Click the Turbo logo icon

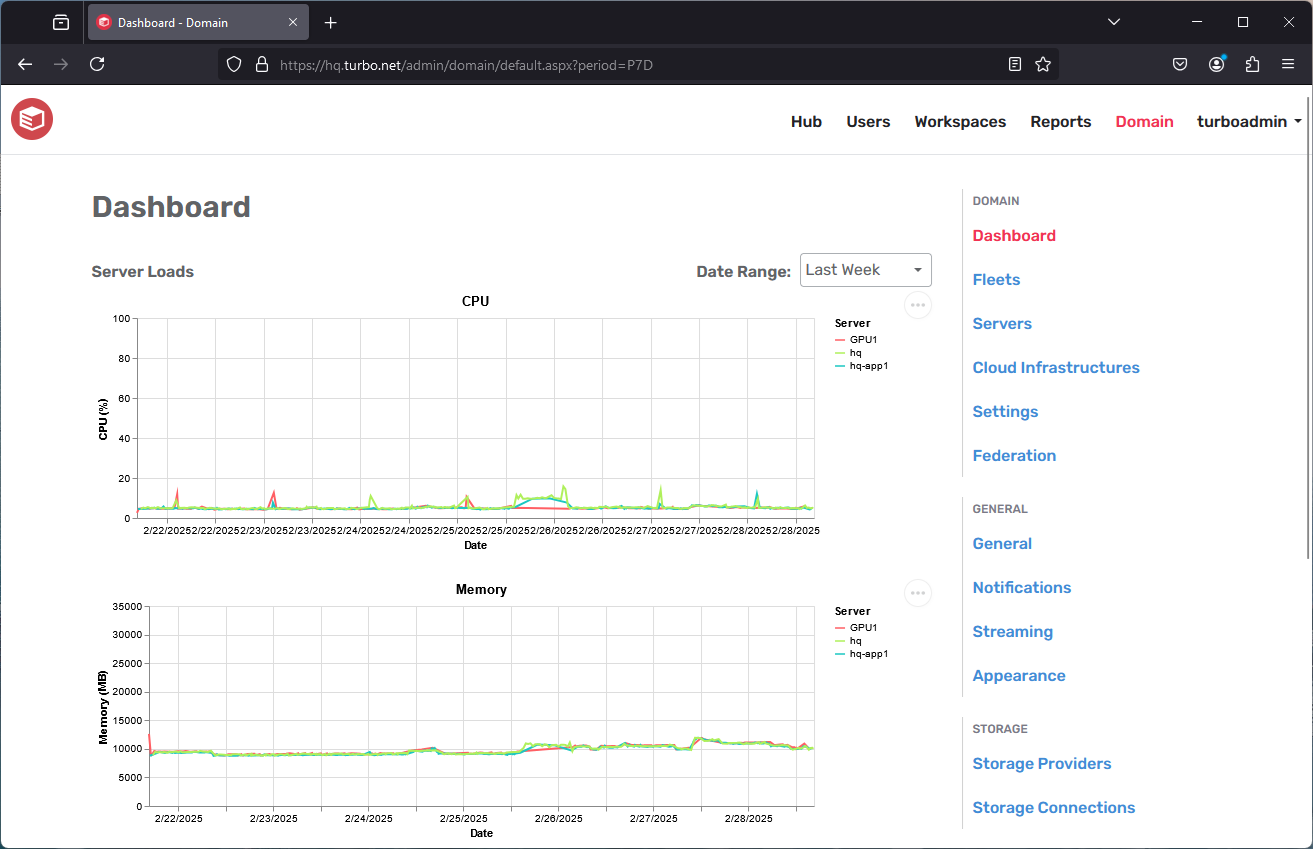click(31, 119)
